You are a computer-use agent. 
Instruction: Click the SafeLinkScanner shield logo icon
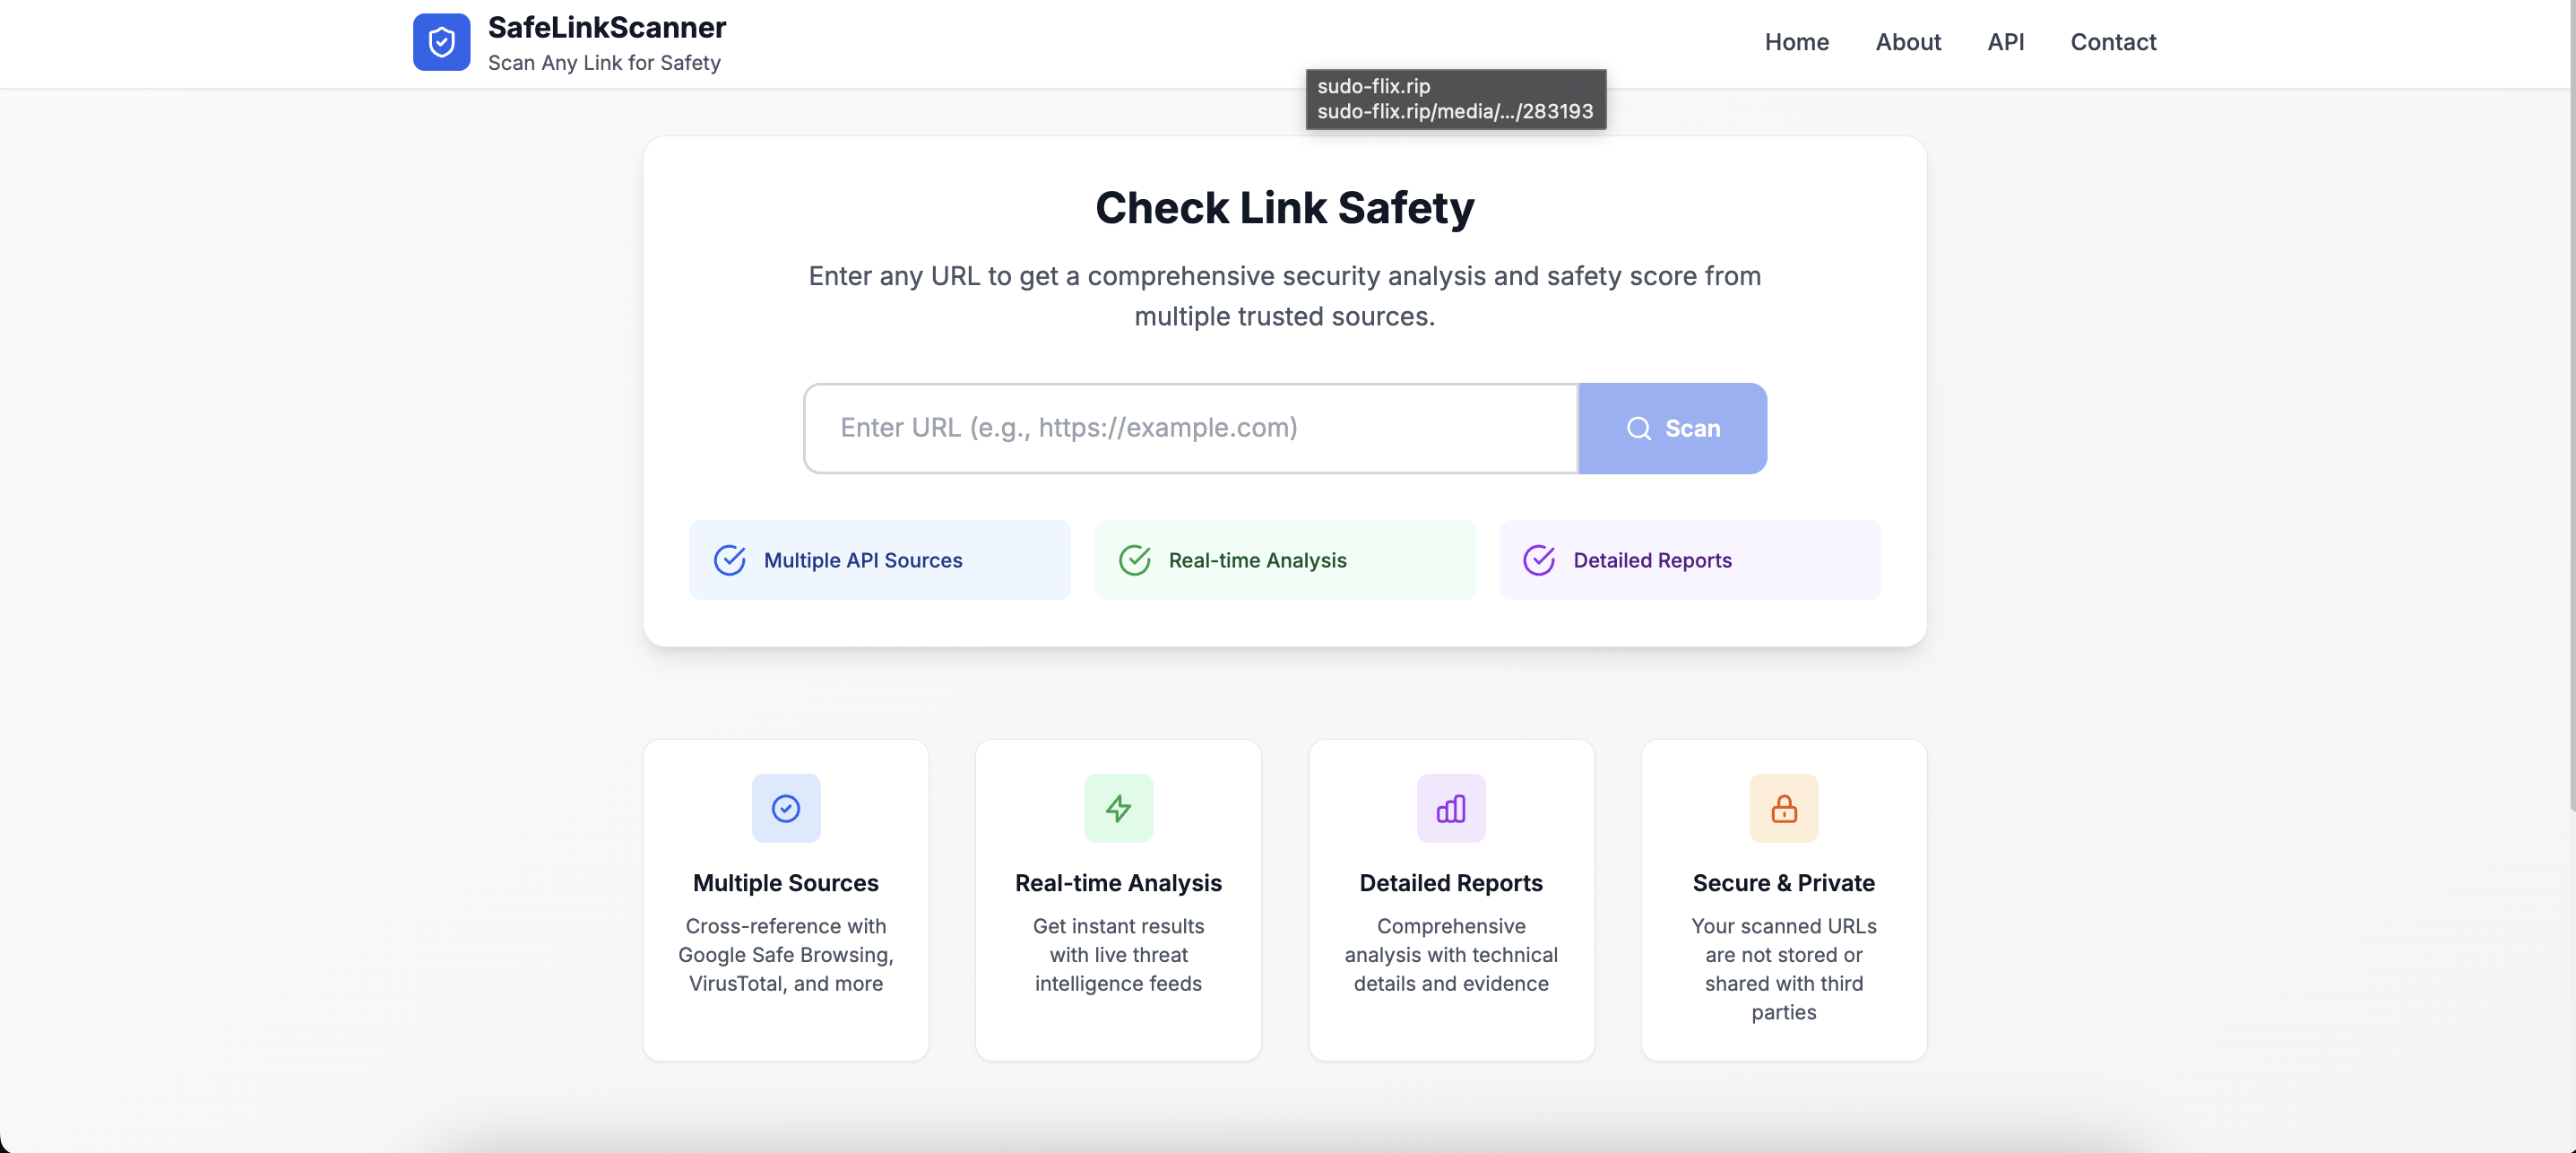441,42
